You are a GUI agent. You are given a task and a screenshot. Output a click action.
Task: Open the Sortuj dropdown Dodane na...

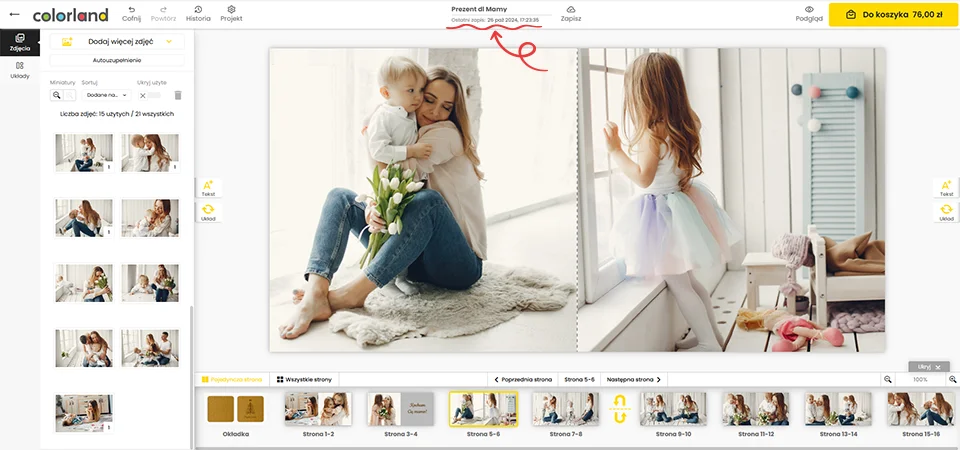(x=107, y=95)
